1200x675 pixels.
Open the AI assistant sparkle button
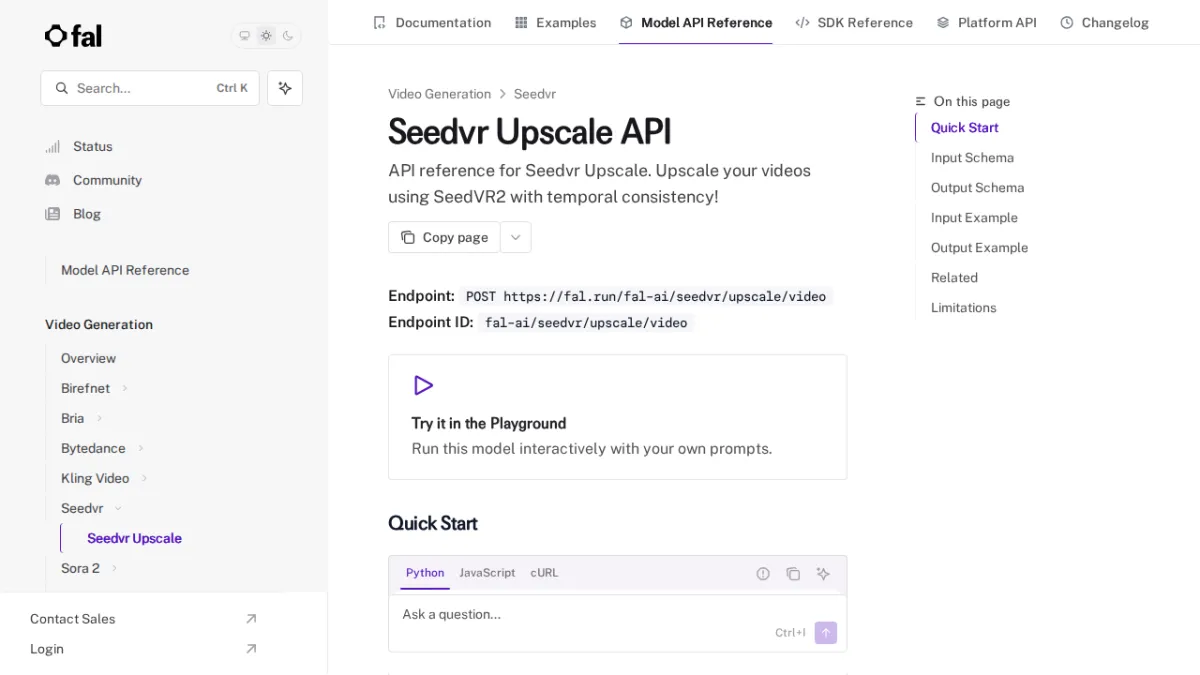pos(285,88)
